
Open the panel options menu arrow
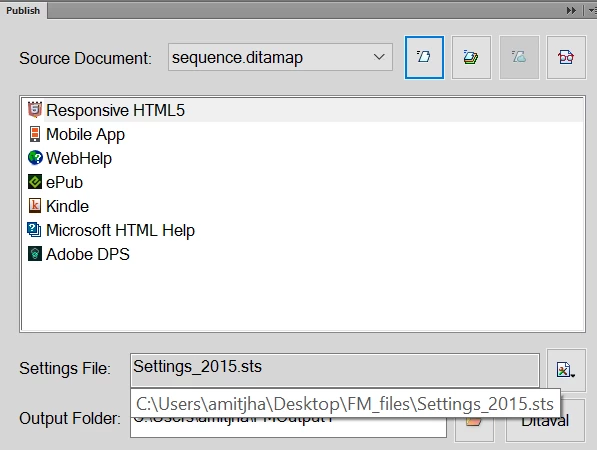tap(592, 10)
